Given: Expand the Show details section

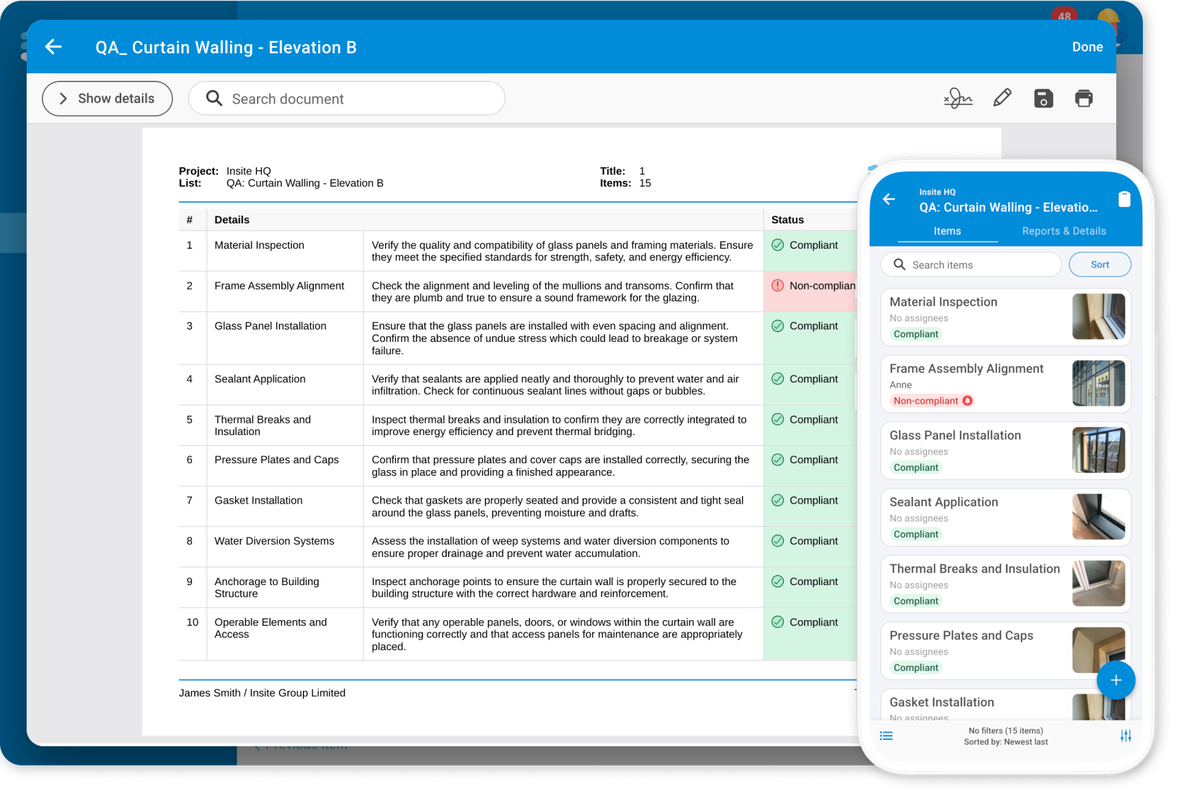Looking at the screenshot, I should [107, 98].
